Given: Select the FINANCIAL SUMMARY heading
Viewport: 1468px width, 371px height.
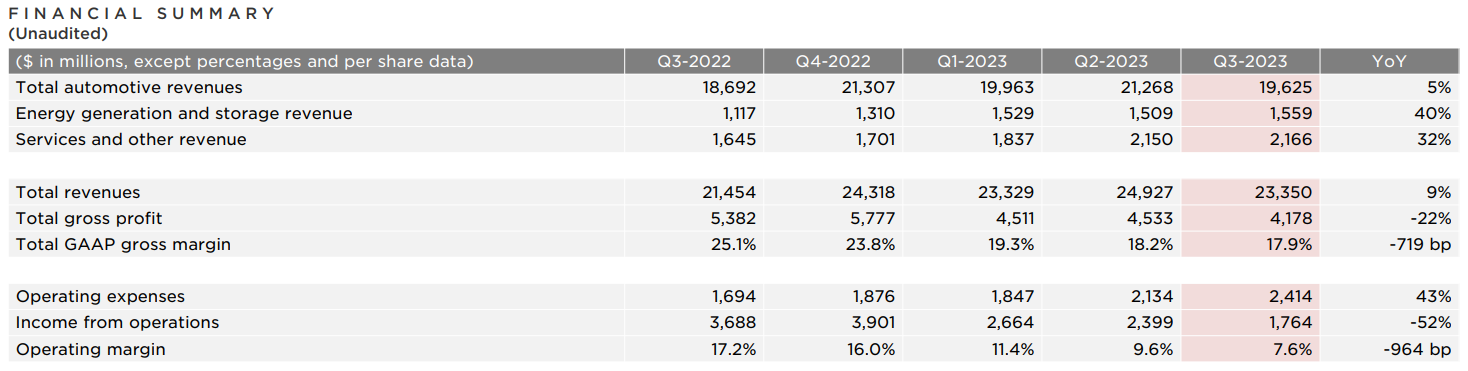Looking at the screenshot, I should point(141,13).
